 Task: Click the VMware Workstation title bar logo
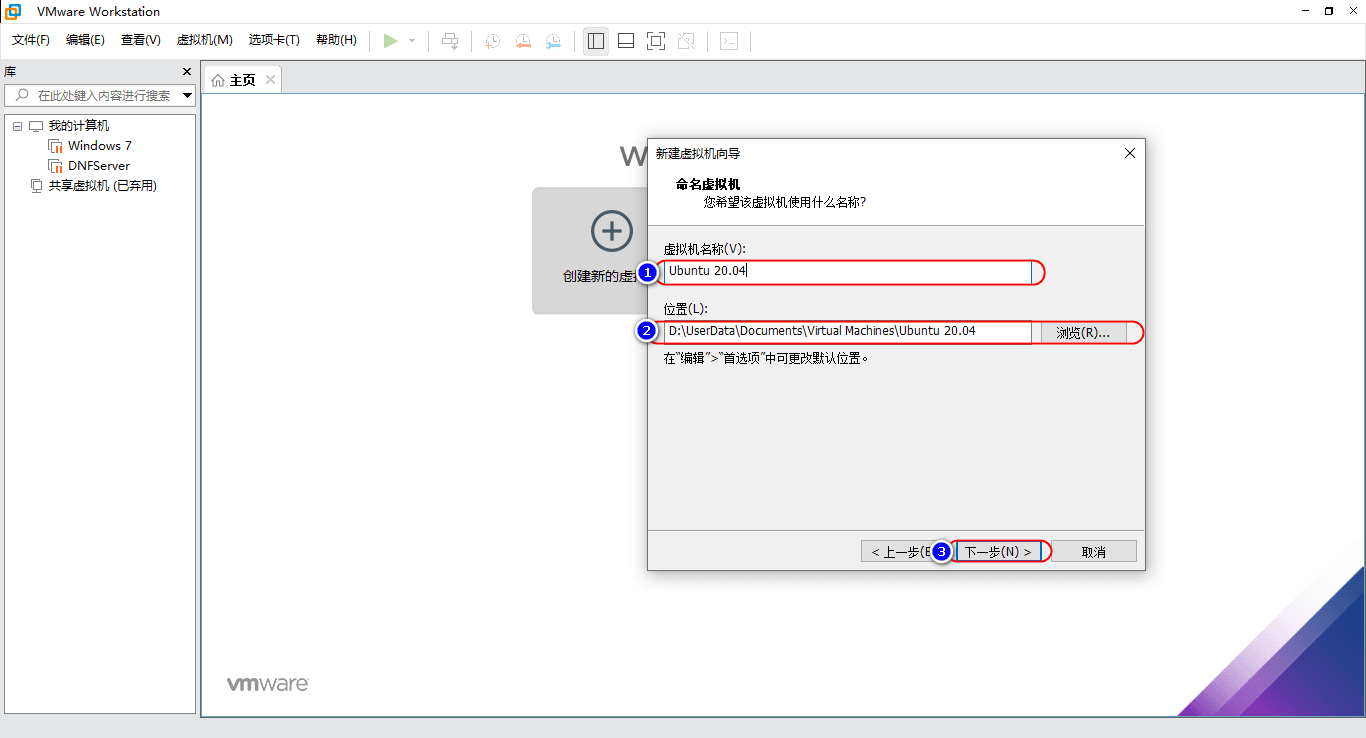tap(14, 11)
